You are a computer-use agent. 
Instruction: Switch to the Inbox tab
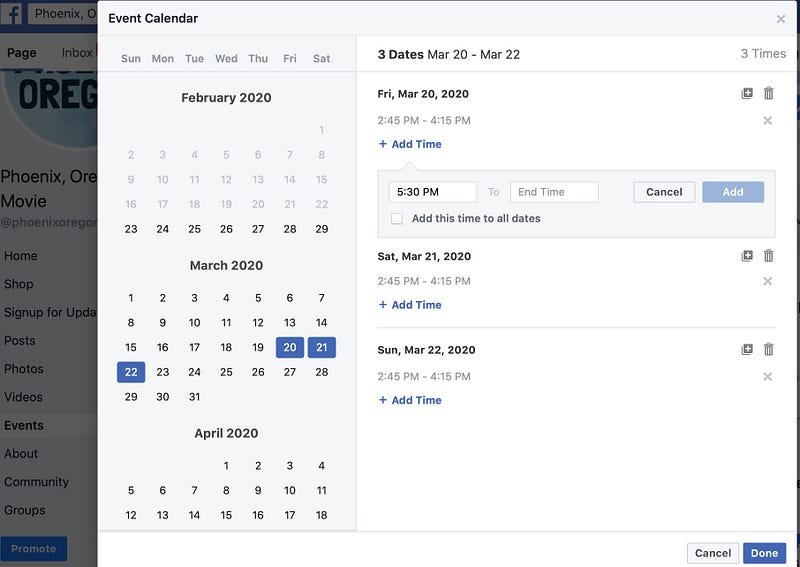(76, 53)
